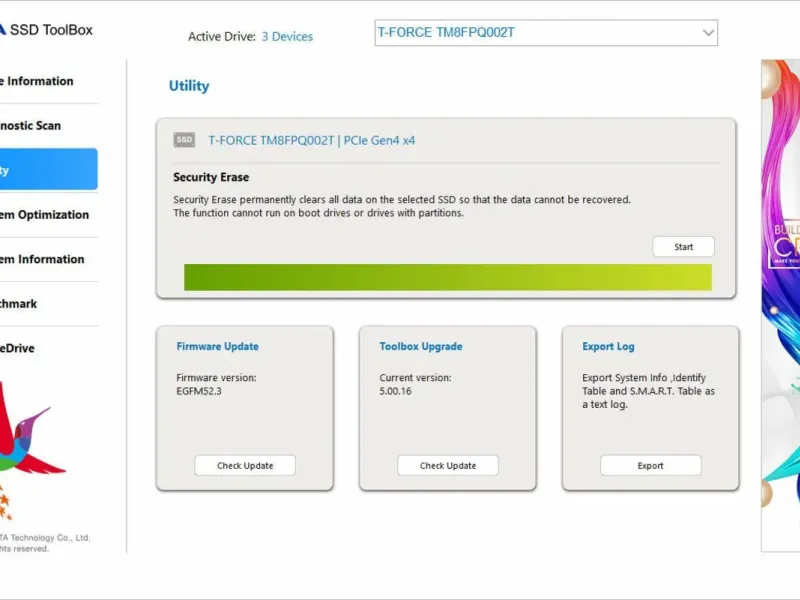Viewport: 800px width, 600px height.
Task: Click the dropdown chevron arrow for T-FORCE TM8FPQ002T
Action: click(x=708, y=33)
